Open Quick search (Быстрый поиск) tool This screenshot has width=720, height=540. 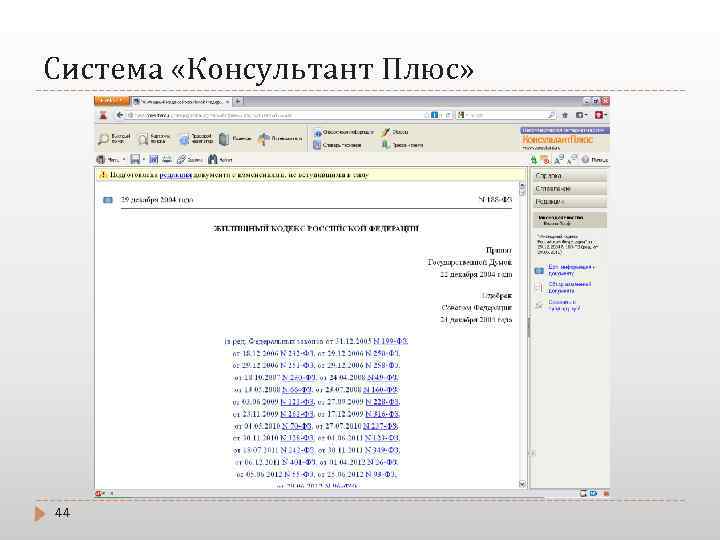pos(114,138)
